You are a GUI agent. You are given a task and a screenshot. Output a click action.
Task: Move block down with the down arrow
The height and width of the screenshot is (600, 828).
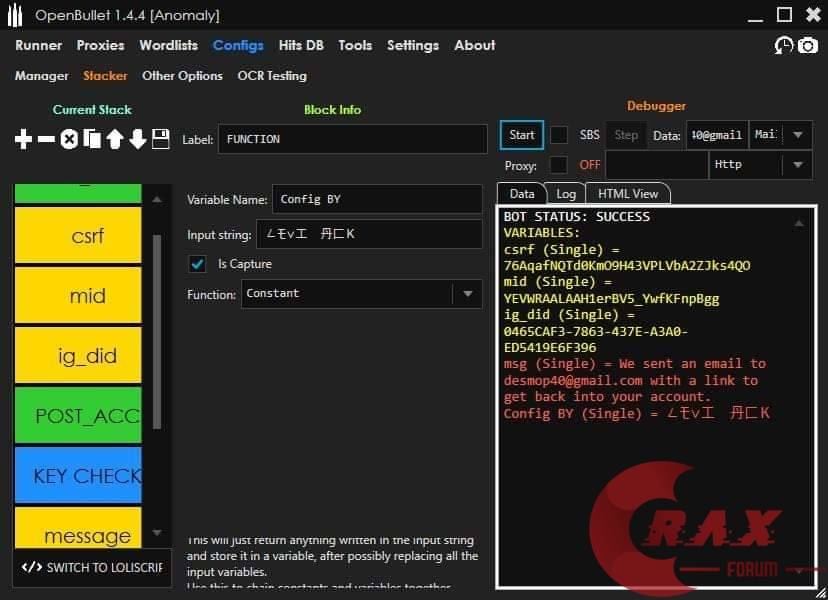138,140
